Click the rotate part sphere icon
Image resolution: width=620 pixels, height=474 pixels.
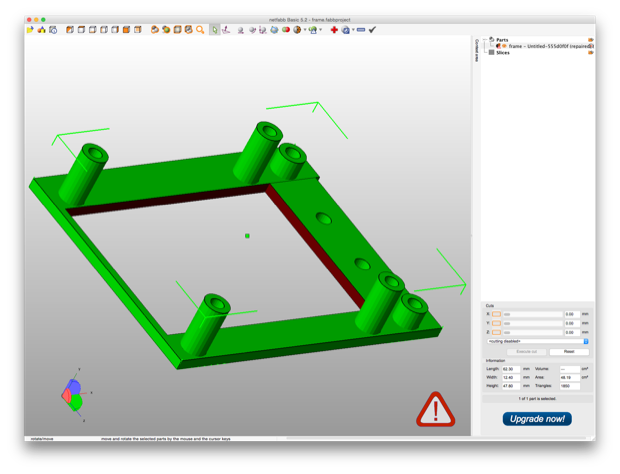pyautogui.click(x=252, y=30)
